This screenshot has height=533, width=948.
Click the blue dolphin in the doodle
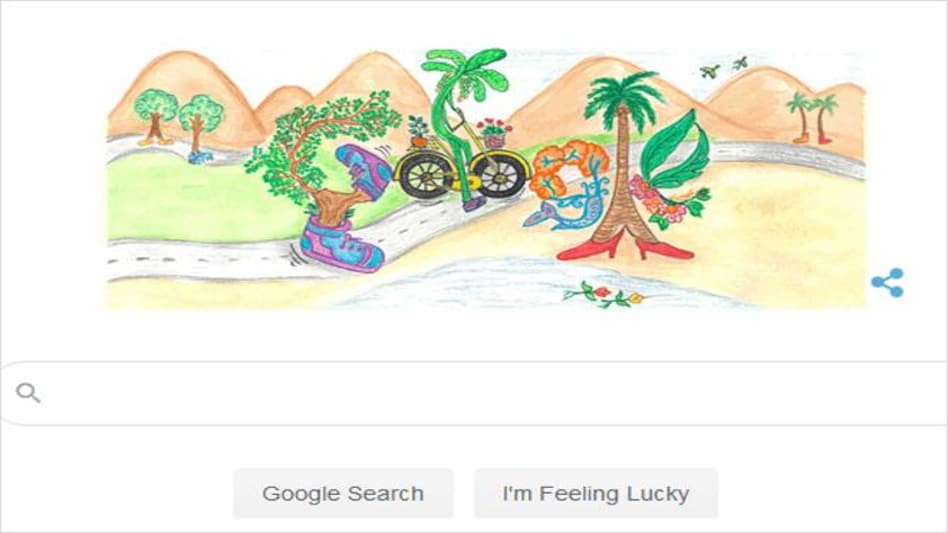click(x=564, y=209)
